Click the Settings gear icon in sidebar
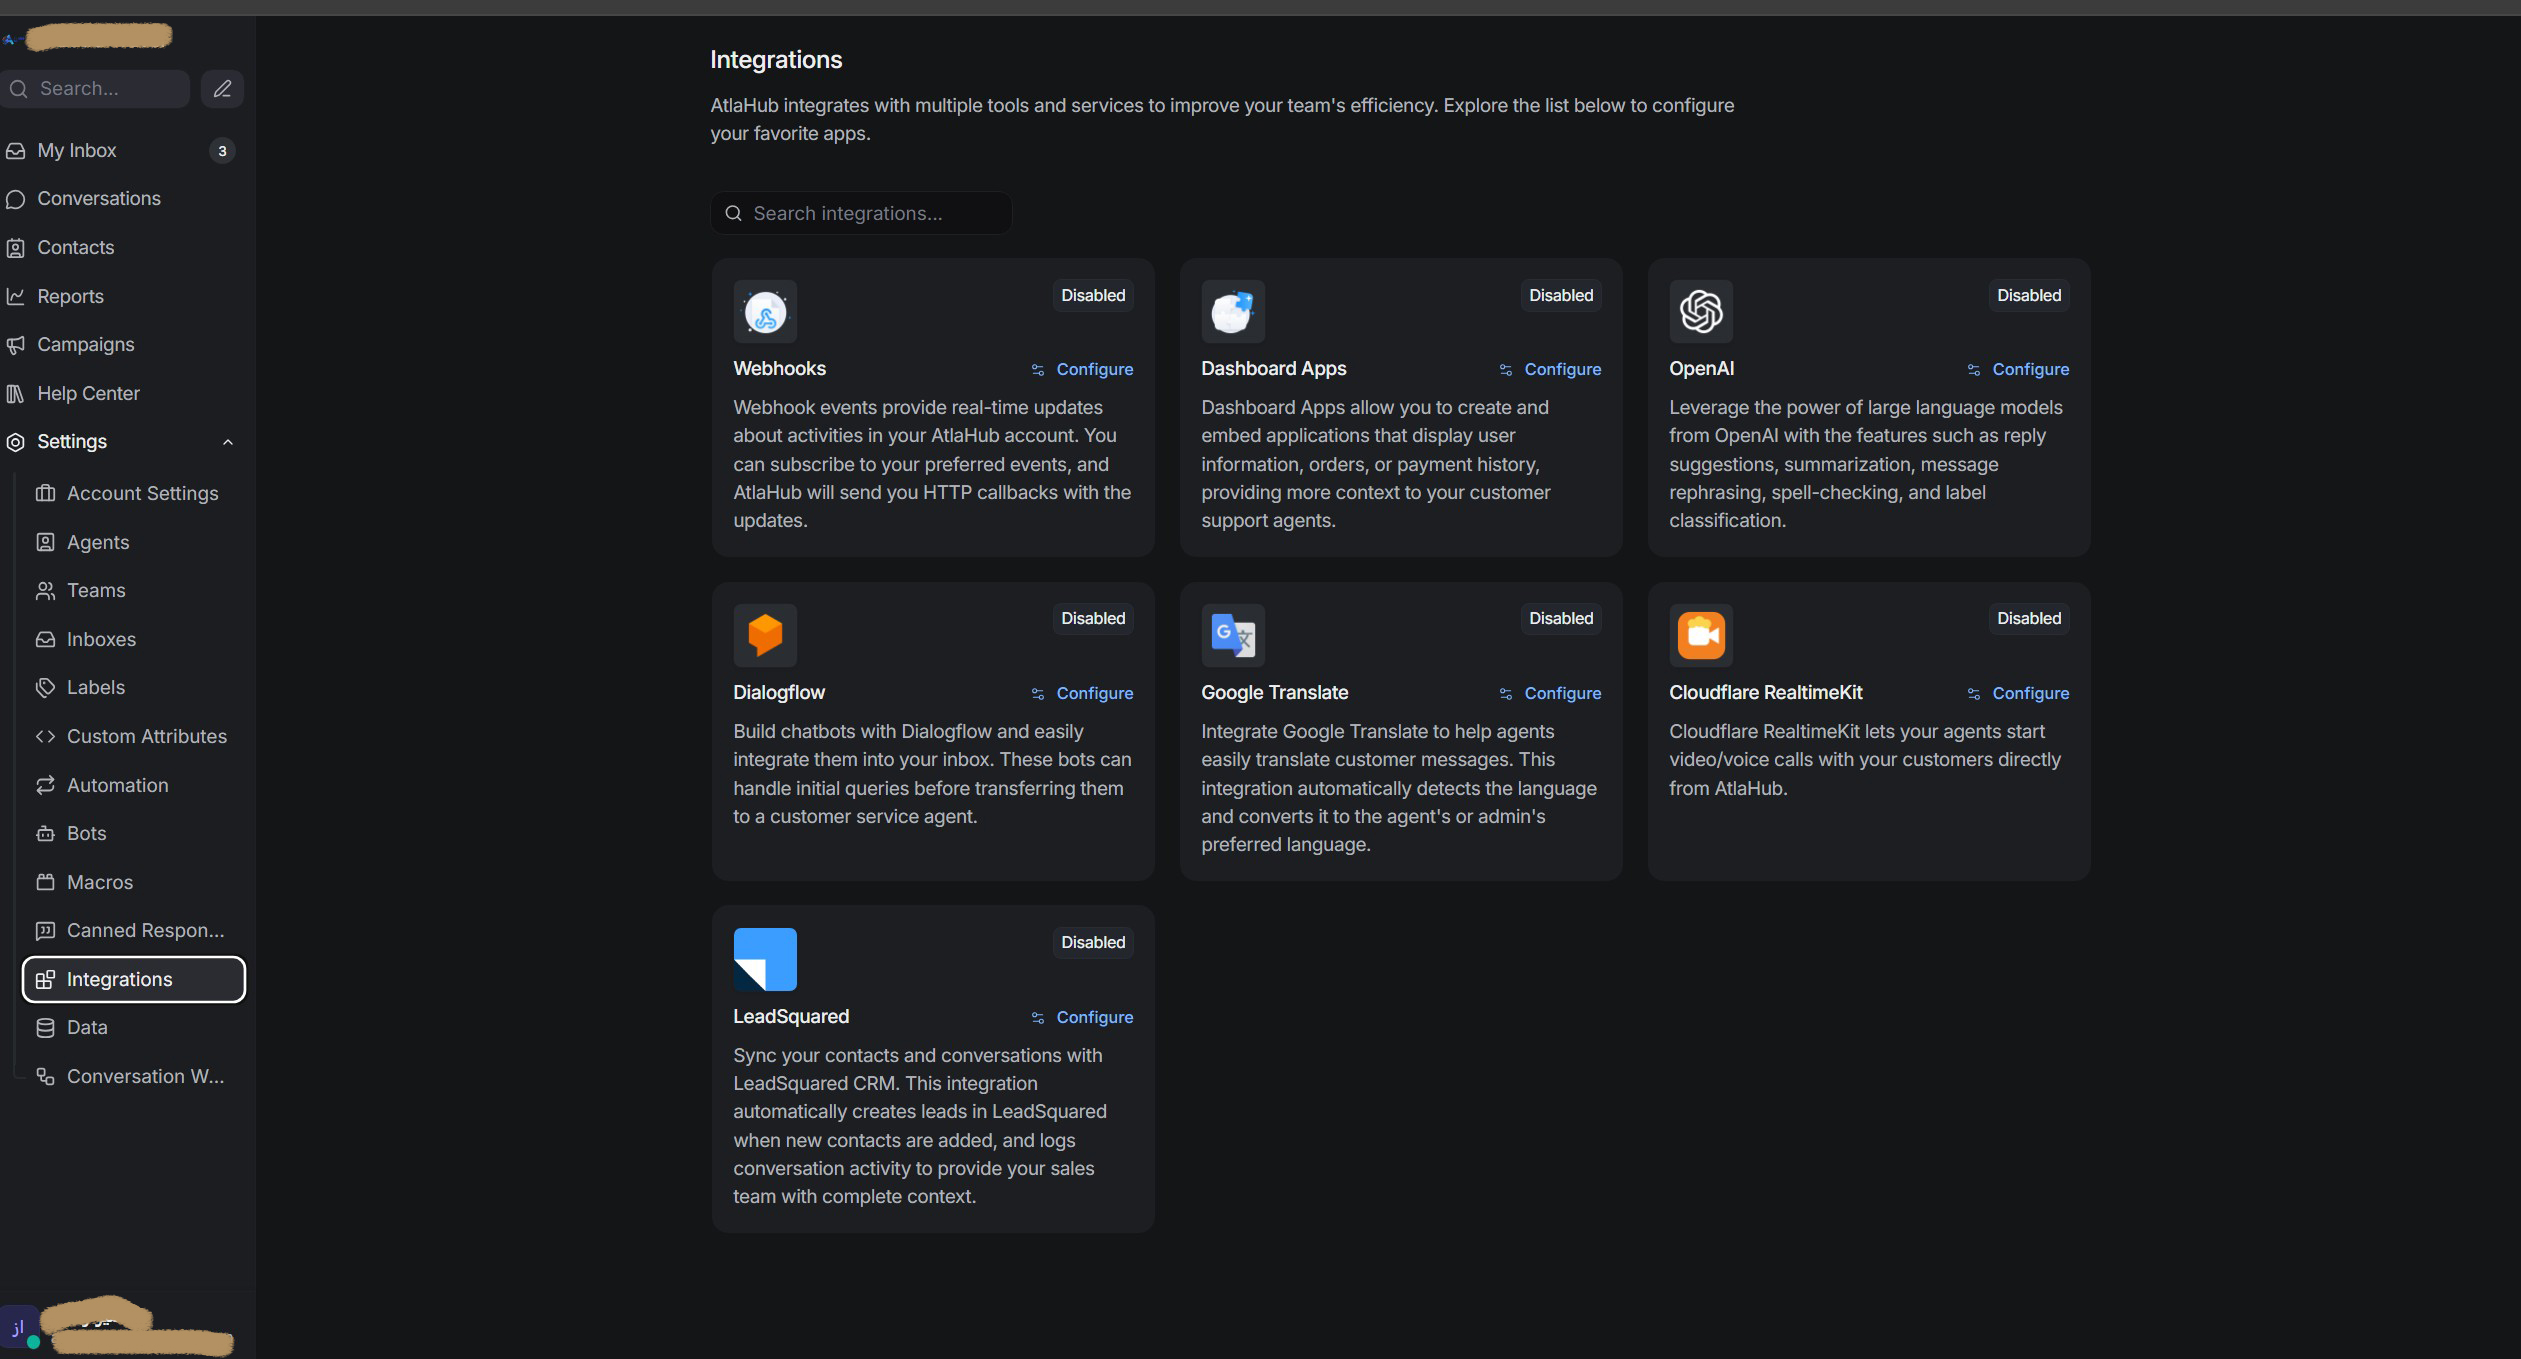 point(16,442)
